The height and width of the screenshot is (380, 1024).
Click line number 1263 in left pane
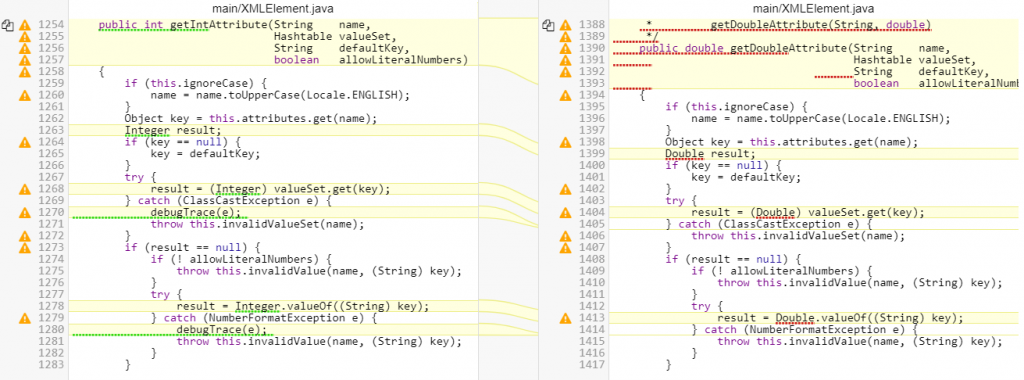coord(50,131)
